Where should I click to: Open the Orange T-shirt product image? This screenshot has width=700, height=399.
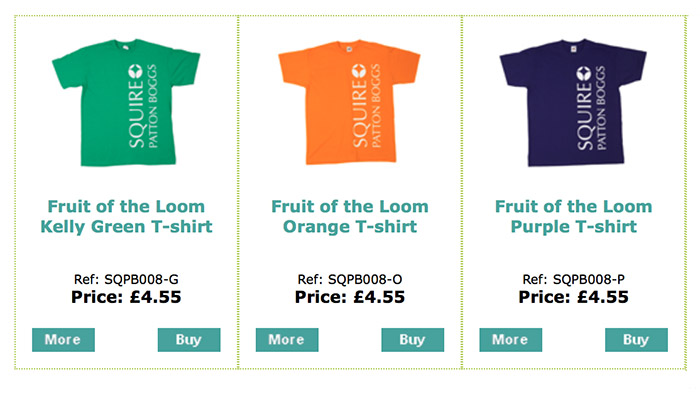(x=350, y=103)
